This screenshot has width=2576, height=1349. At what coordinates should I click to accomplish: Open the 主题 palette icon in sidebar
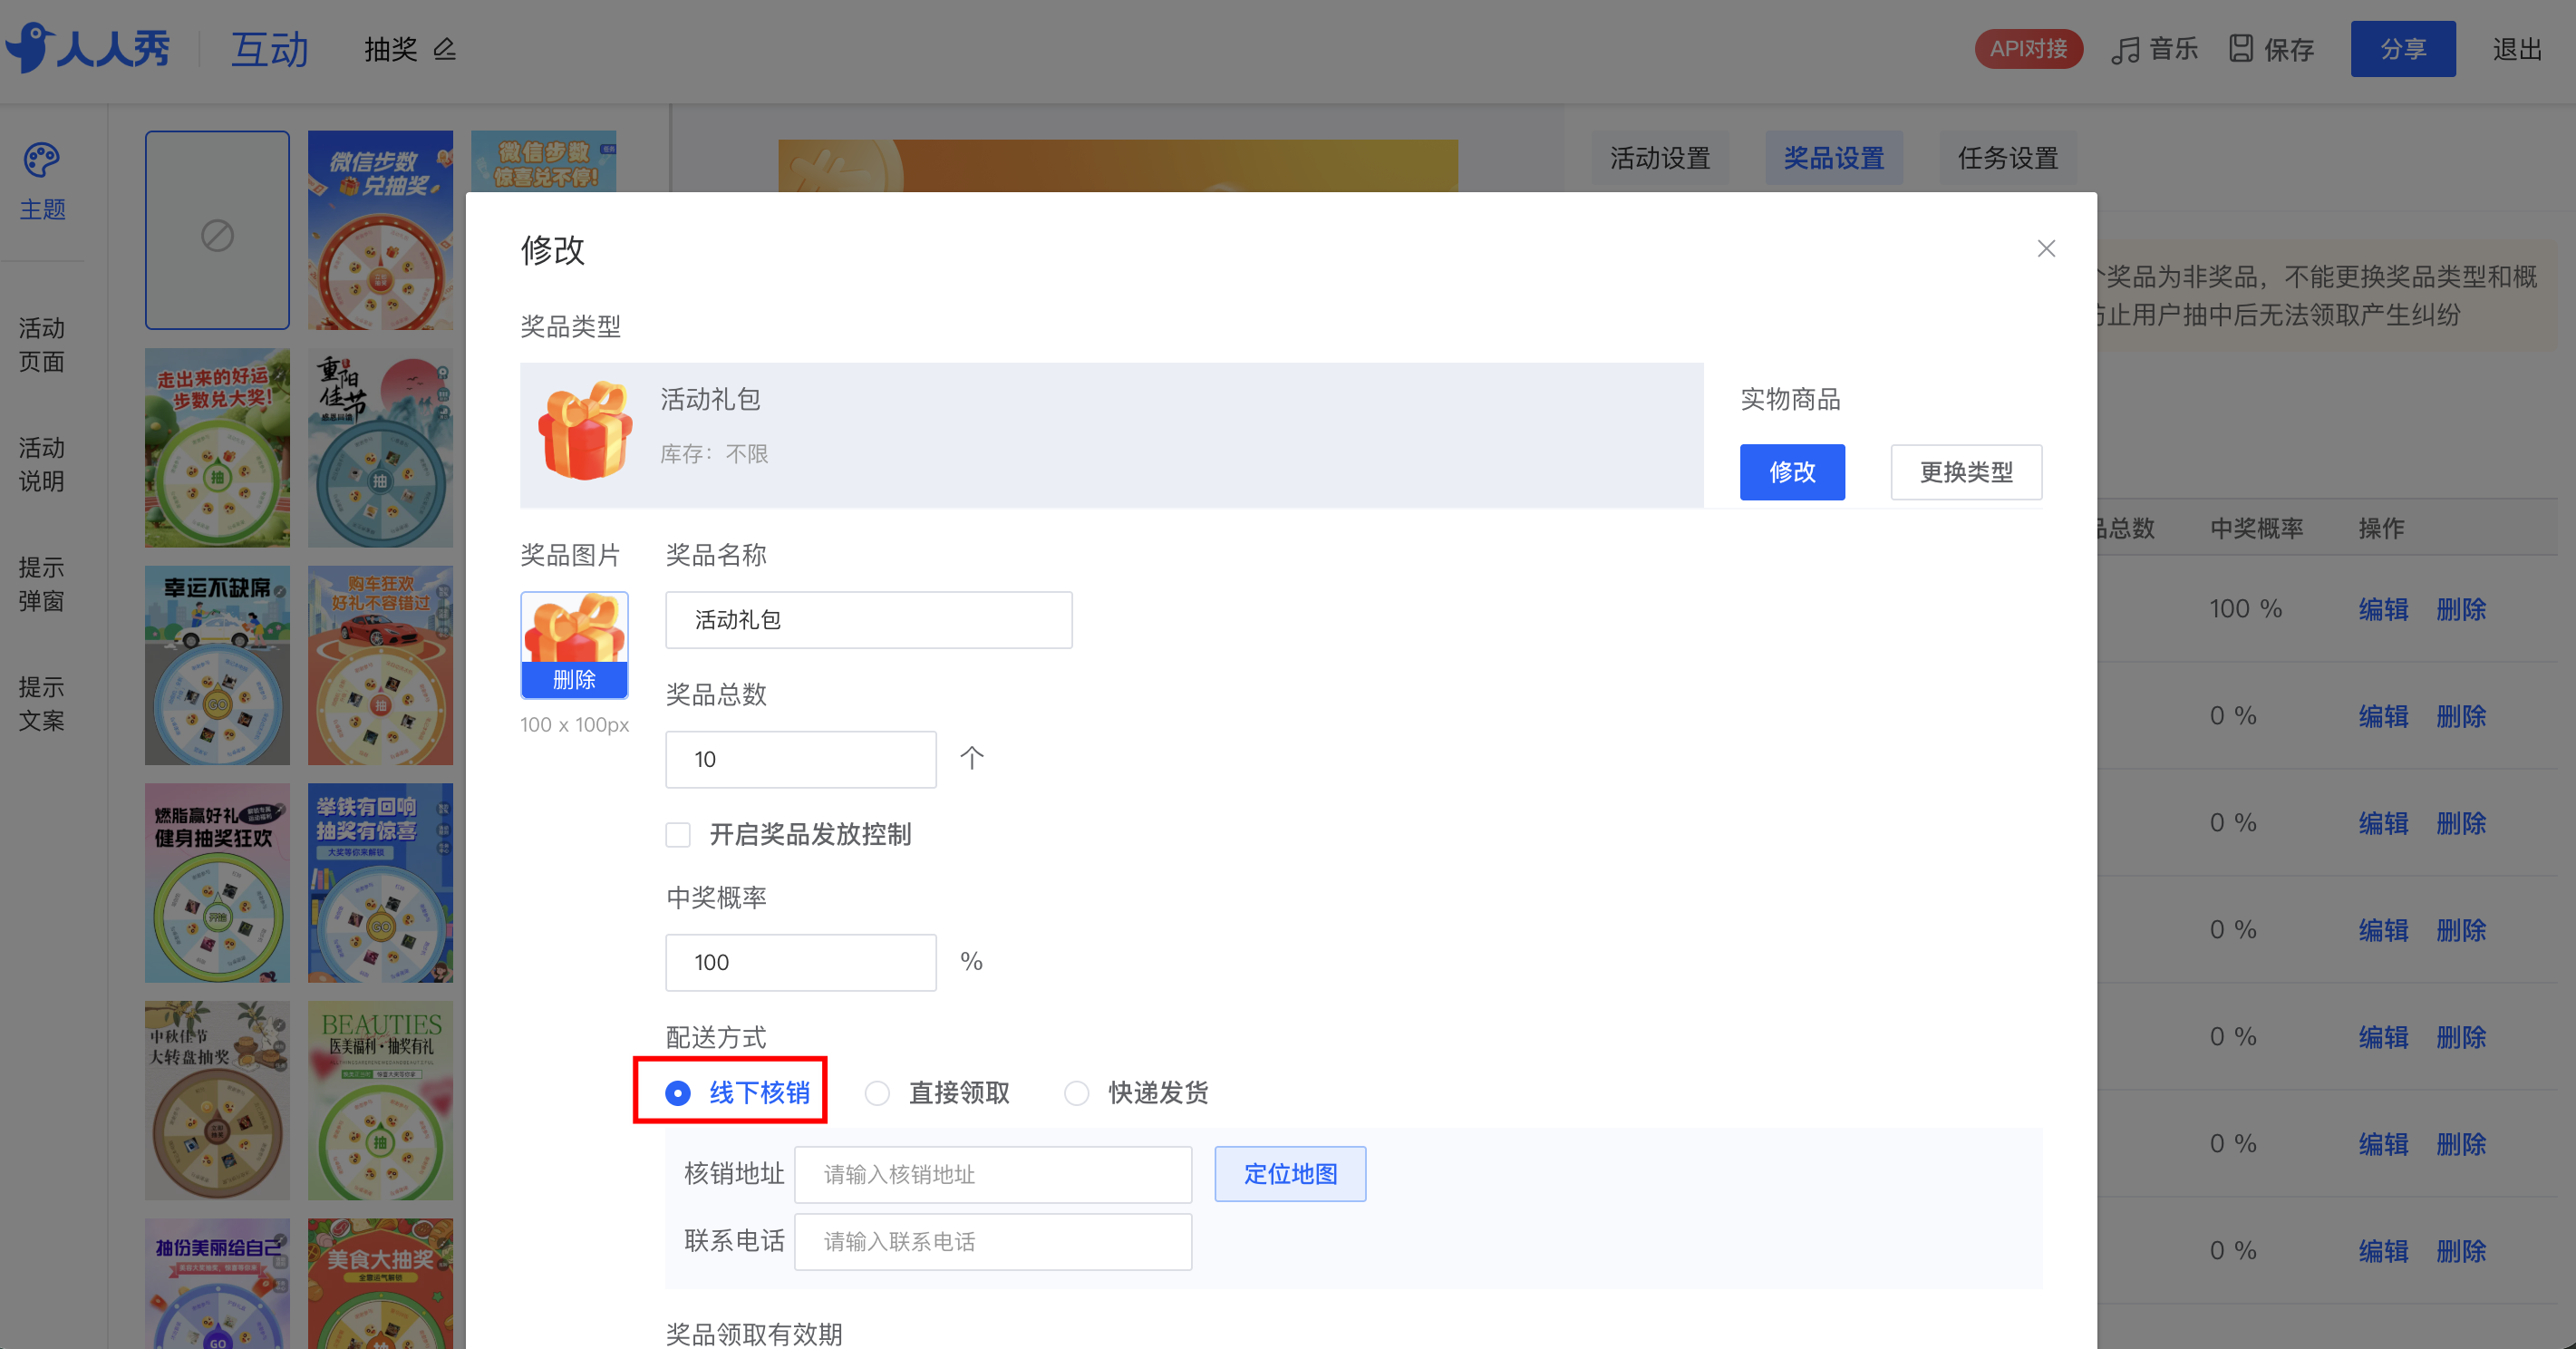42,160
